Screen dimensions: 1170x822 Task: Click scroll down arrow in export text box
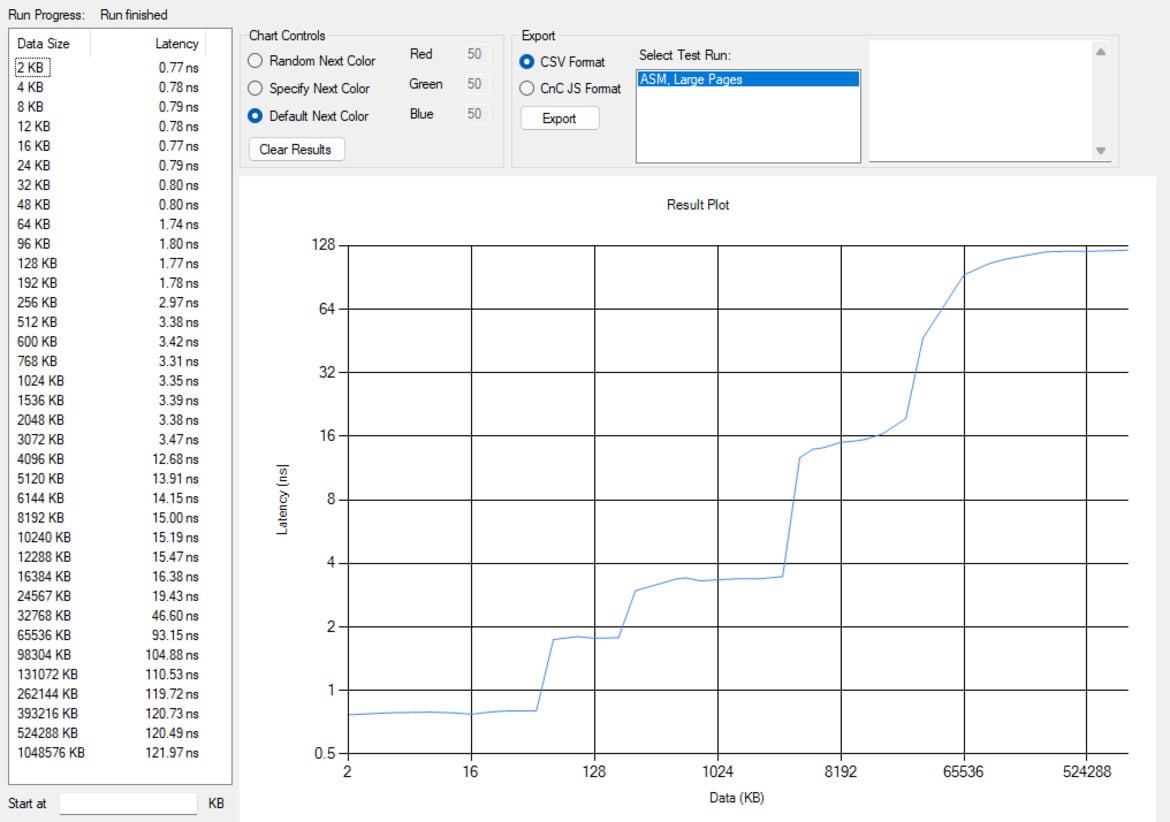point(1101,151)
